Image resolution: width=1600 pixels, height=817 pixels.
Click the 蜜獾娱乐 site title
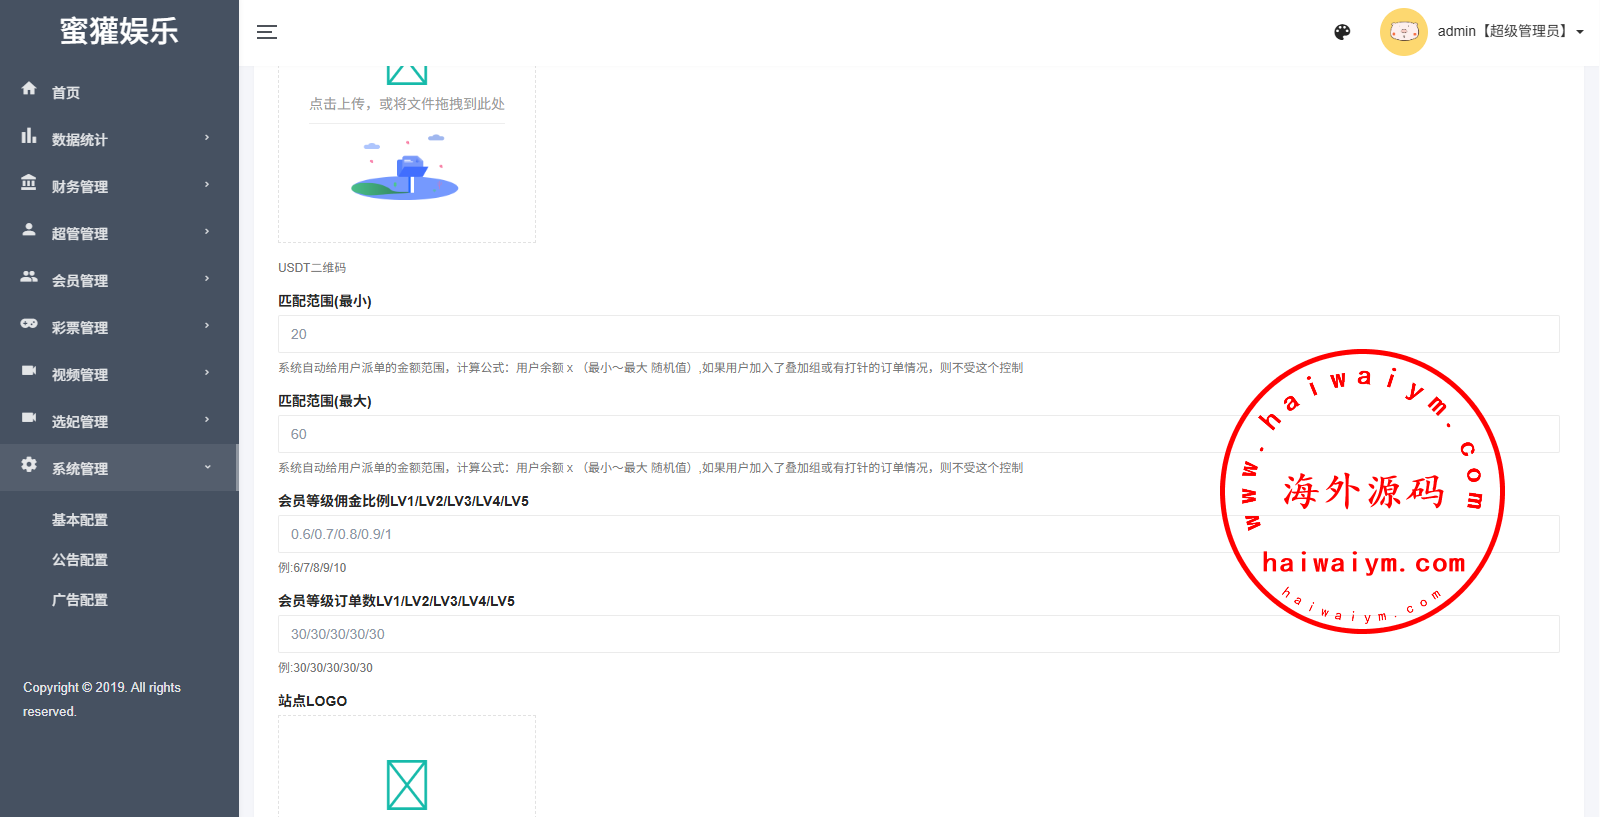coord(119,31)
